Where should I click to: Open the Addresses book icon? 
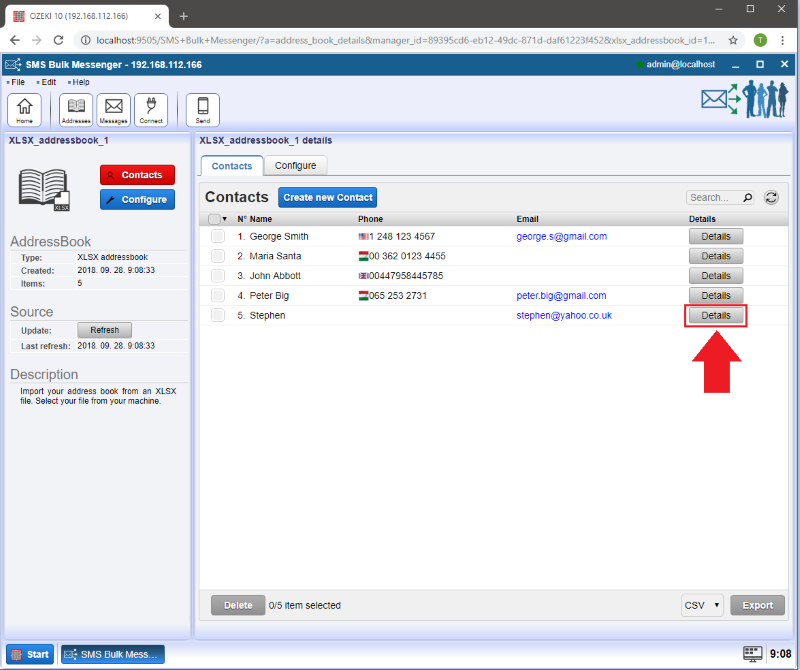[76, 109]
